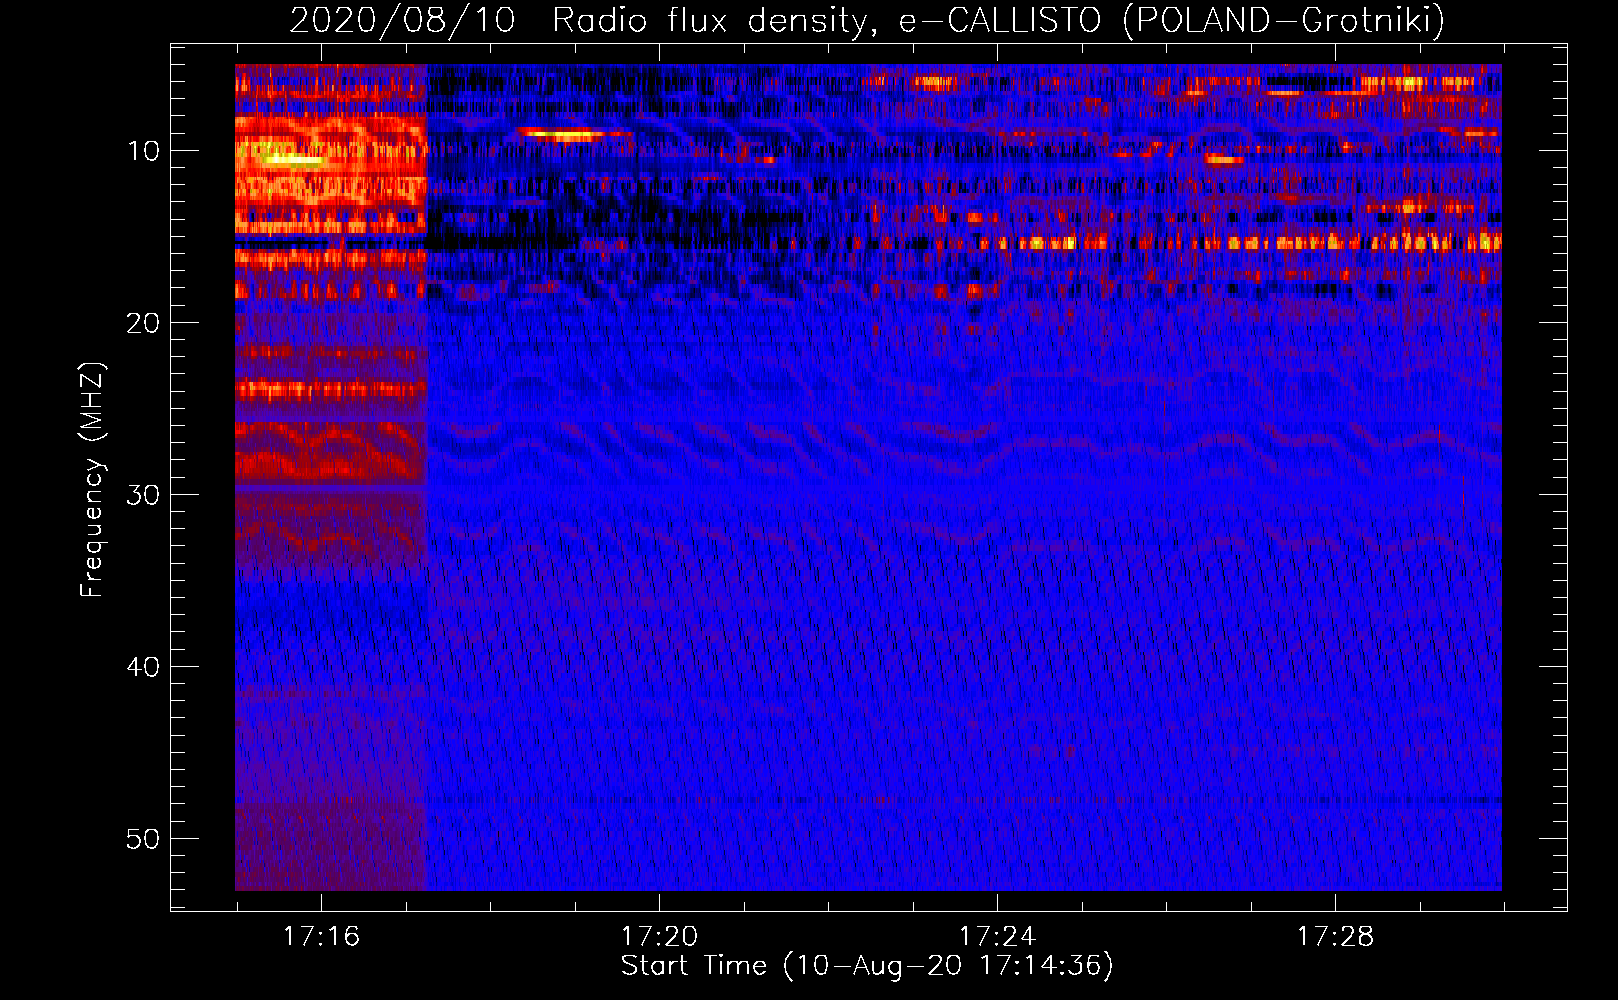Viewport: 1618px width, 1000px height.
Task: Click the Start Time axis label
Action: (867, 966)
